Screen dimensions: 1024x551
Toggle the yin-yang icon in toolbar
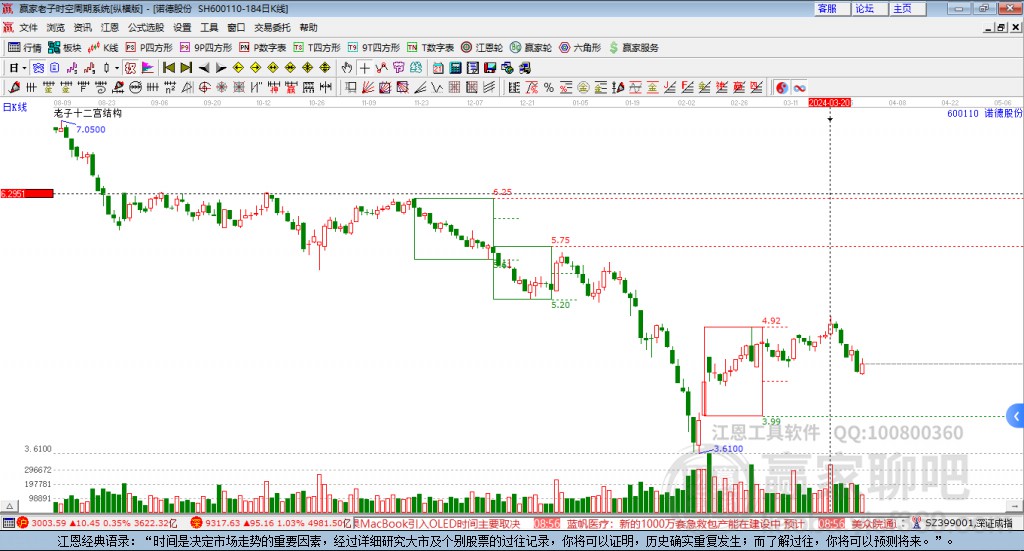[782, 87]
